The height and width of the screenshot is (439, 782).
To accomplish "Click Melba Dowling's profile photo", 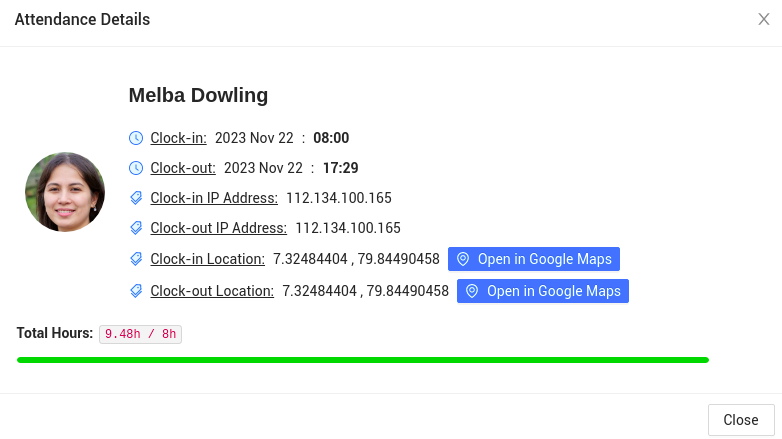I will coord(65,192).
